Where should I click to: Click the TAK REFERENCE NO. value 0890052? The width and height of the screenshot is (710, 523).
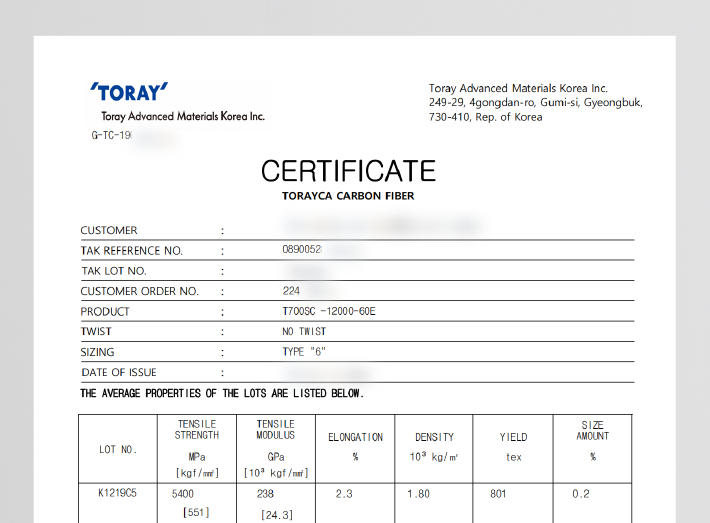tap(302, 251)
